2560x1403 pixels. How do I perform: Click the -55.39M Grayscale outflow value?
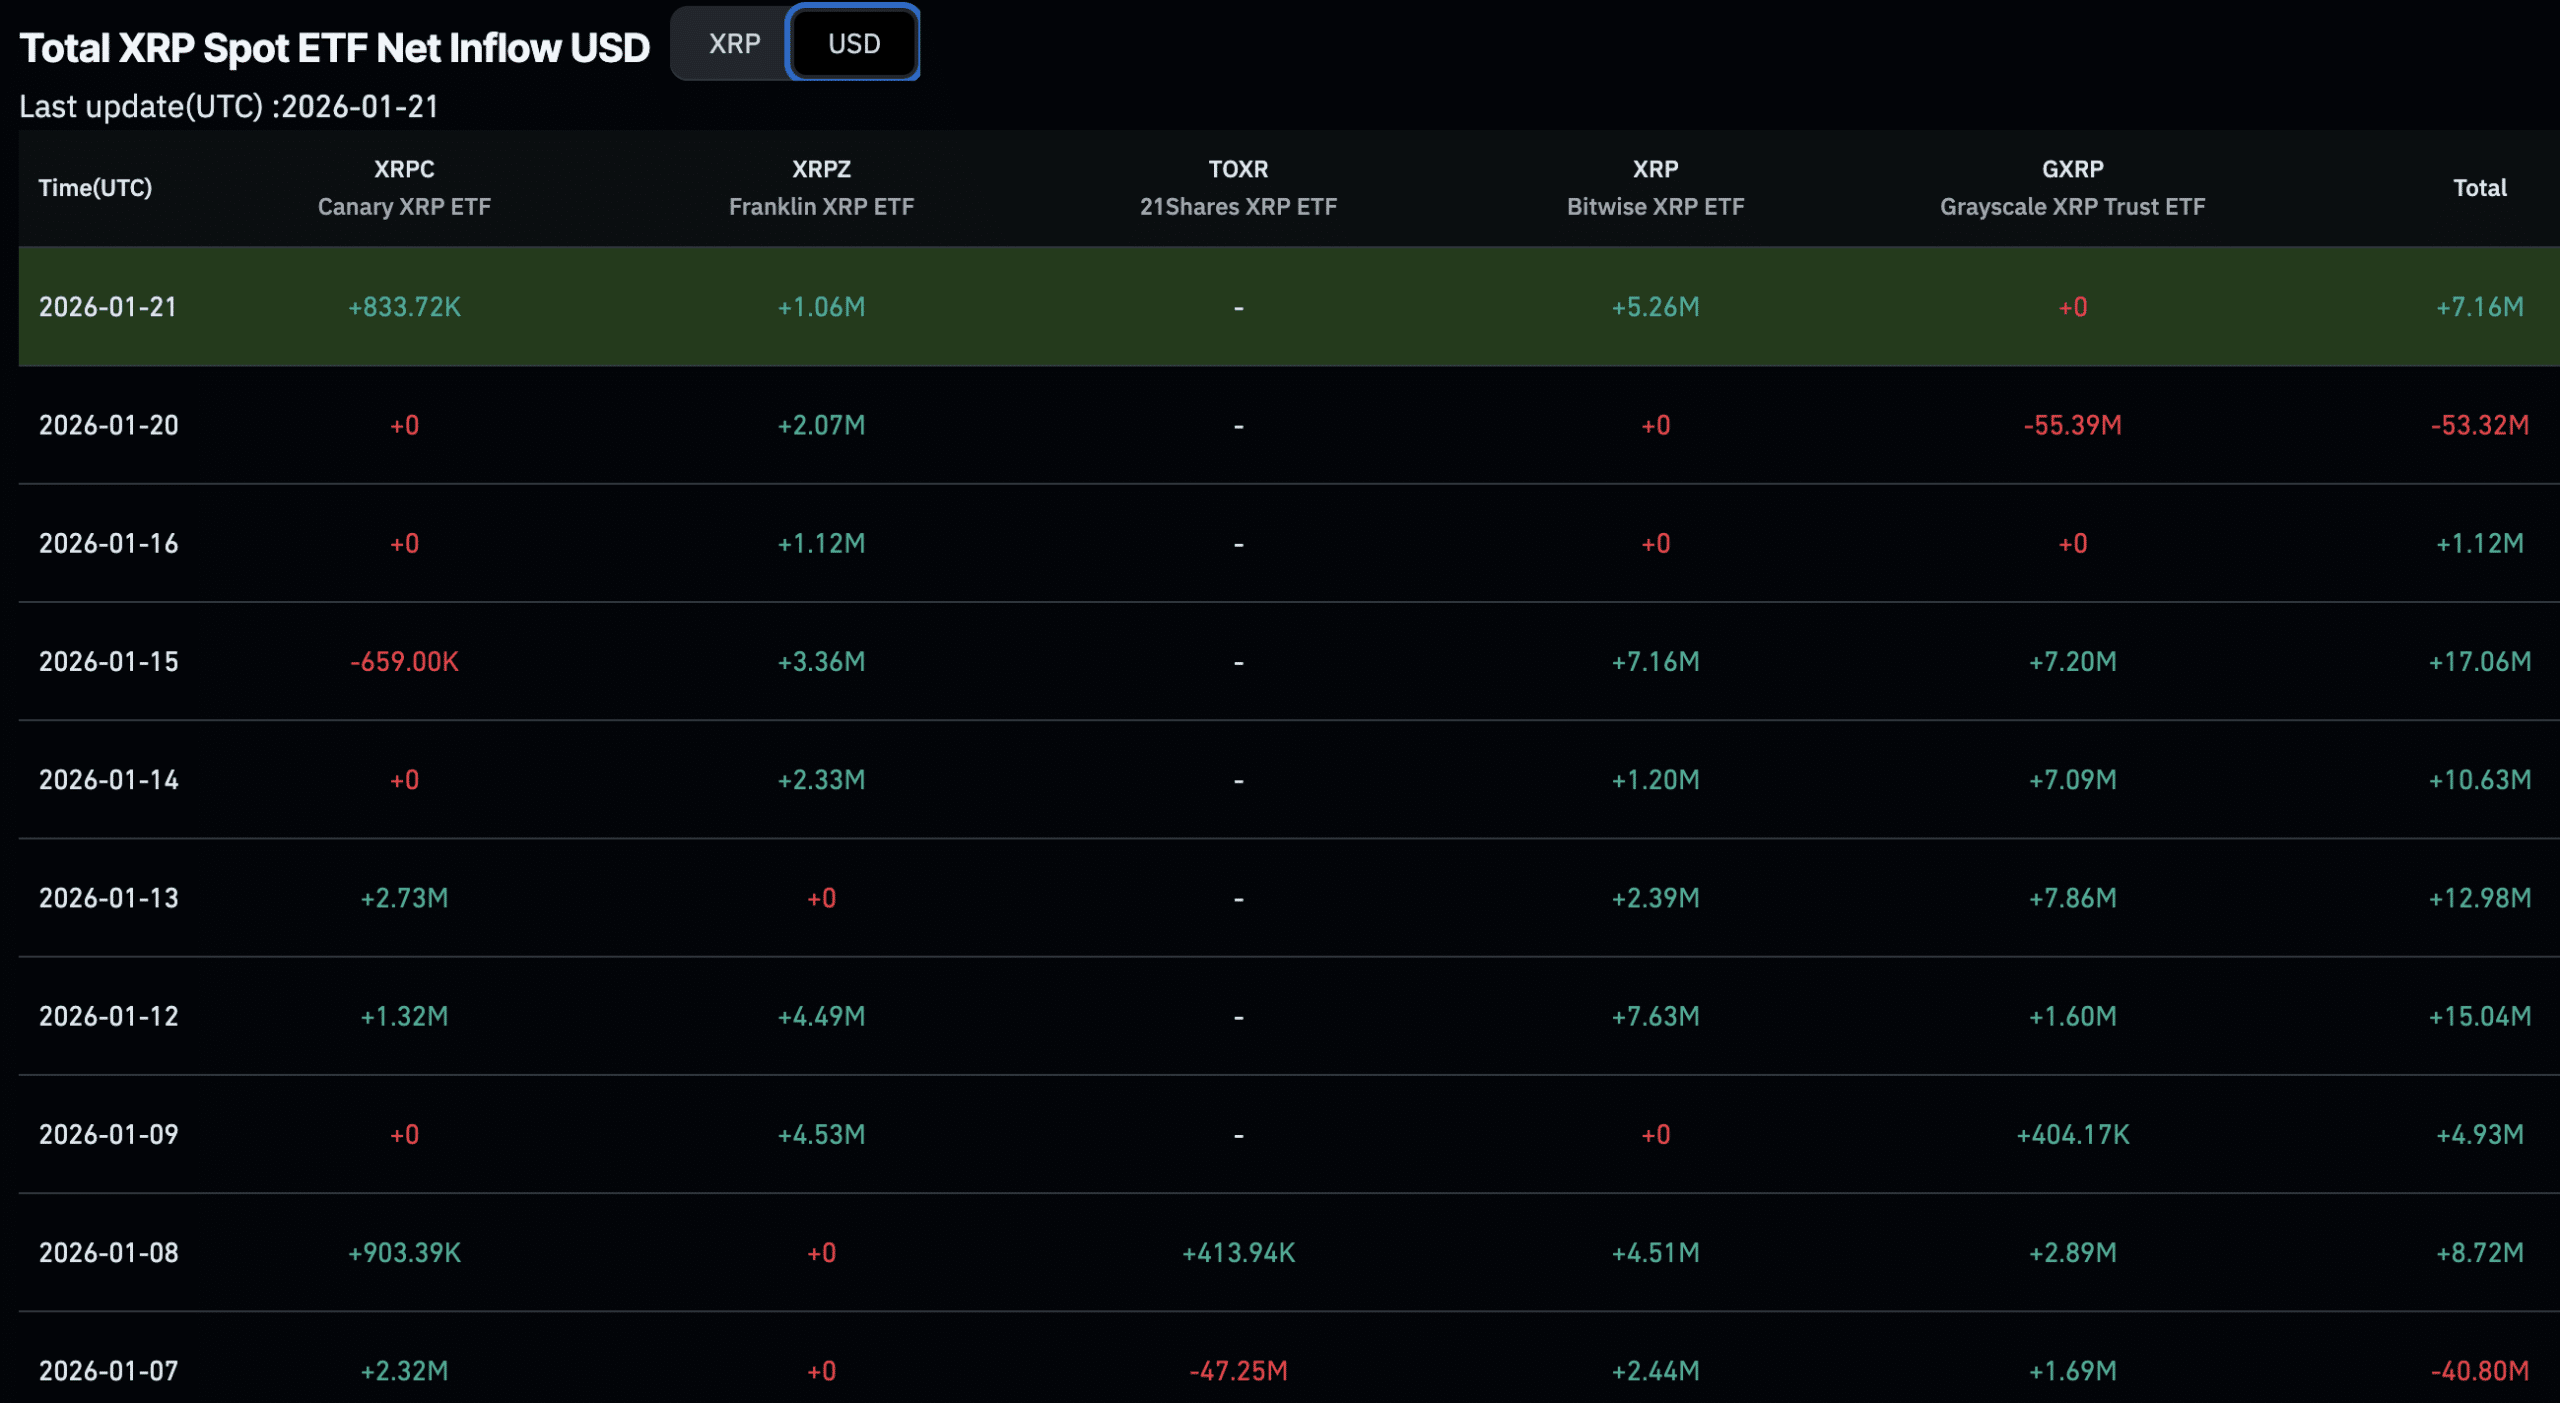coord(2073,424)
